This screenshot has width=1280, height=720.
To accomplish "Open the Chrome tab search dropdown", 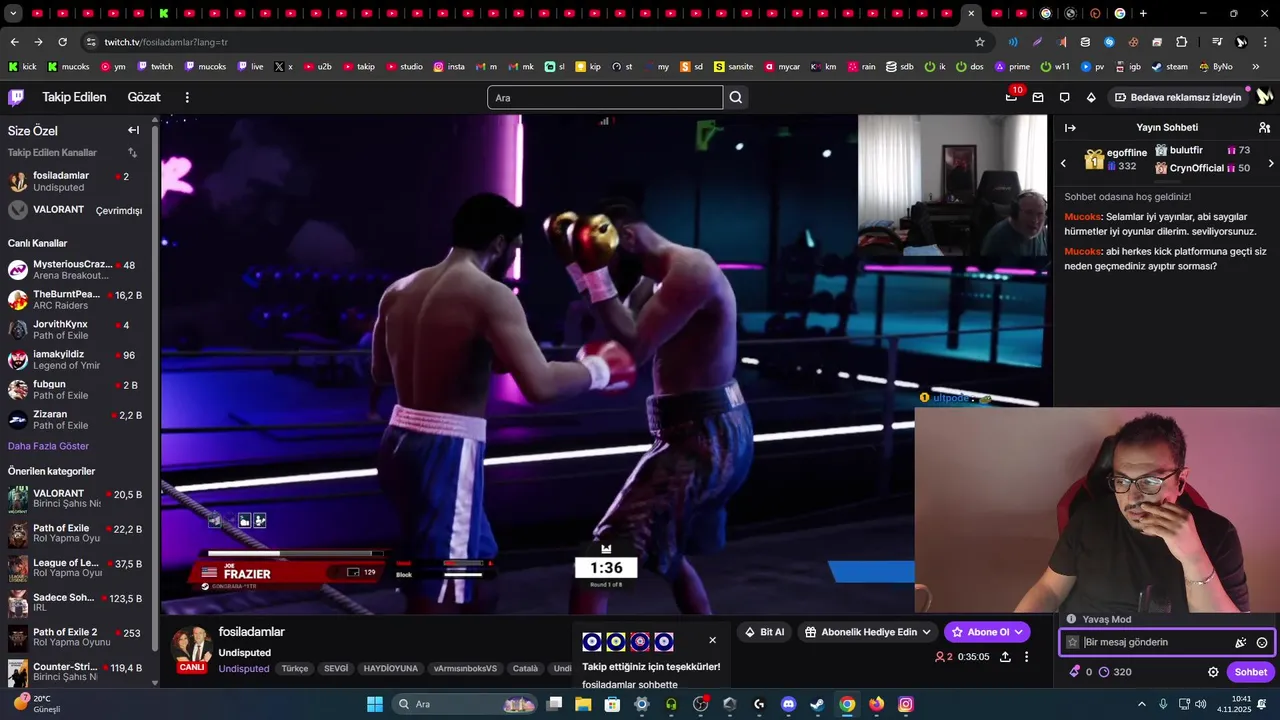I will (13, 14).
